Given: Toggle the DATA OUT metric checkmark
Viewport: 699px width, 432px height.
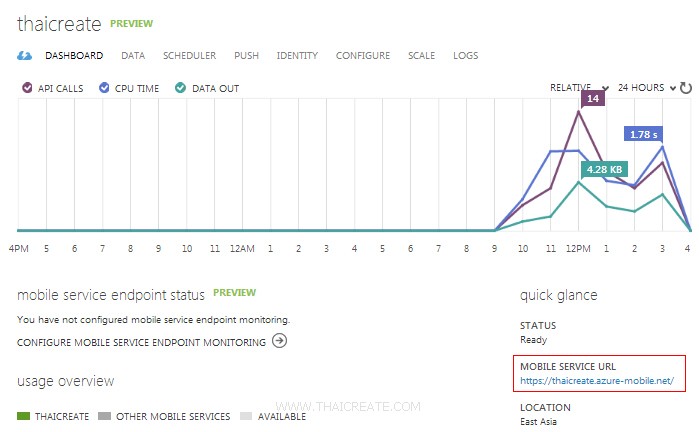Looking at the screenshot, I should [180, 88].
